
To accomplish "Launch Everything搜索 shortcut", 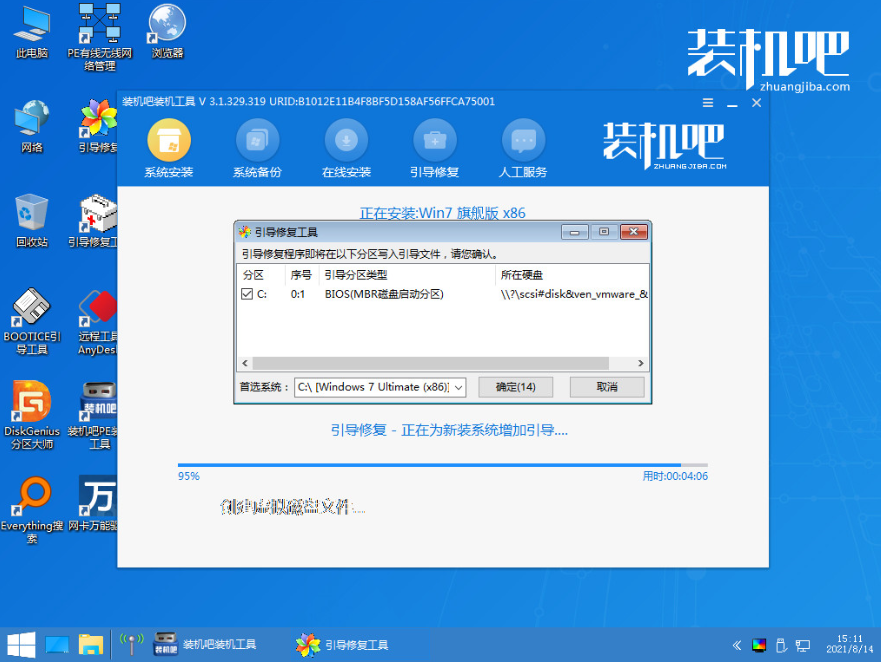I will coord(32,510).
